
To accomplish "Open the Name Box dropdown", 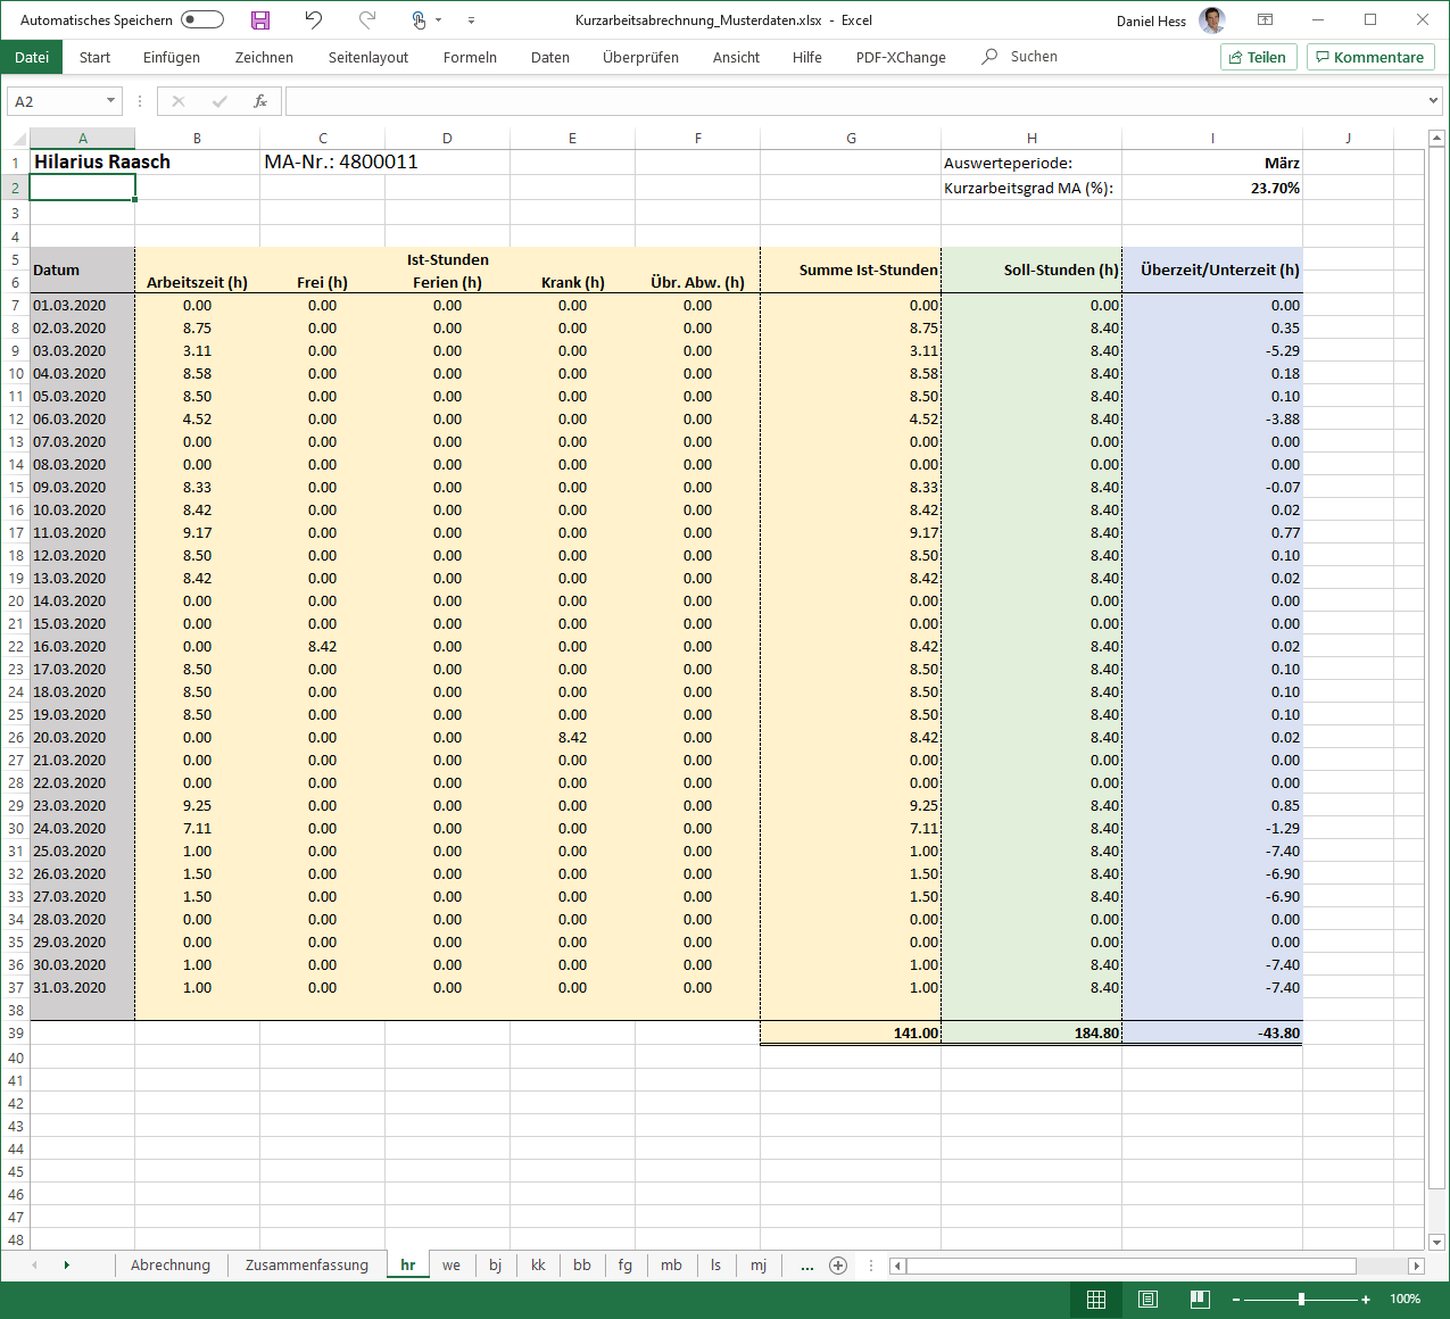I will 110,101.
